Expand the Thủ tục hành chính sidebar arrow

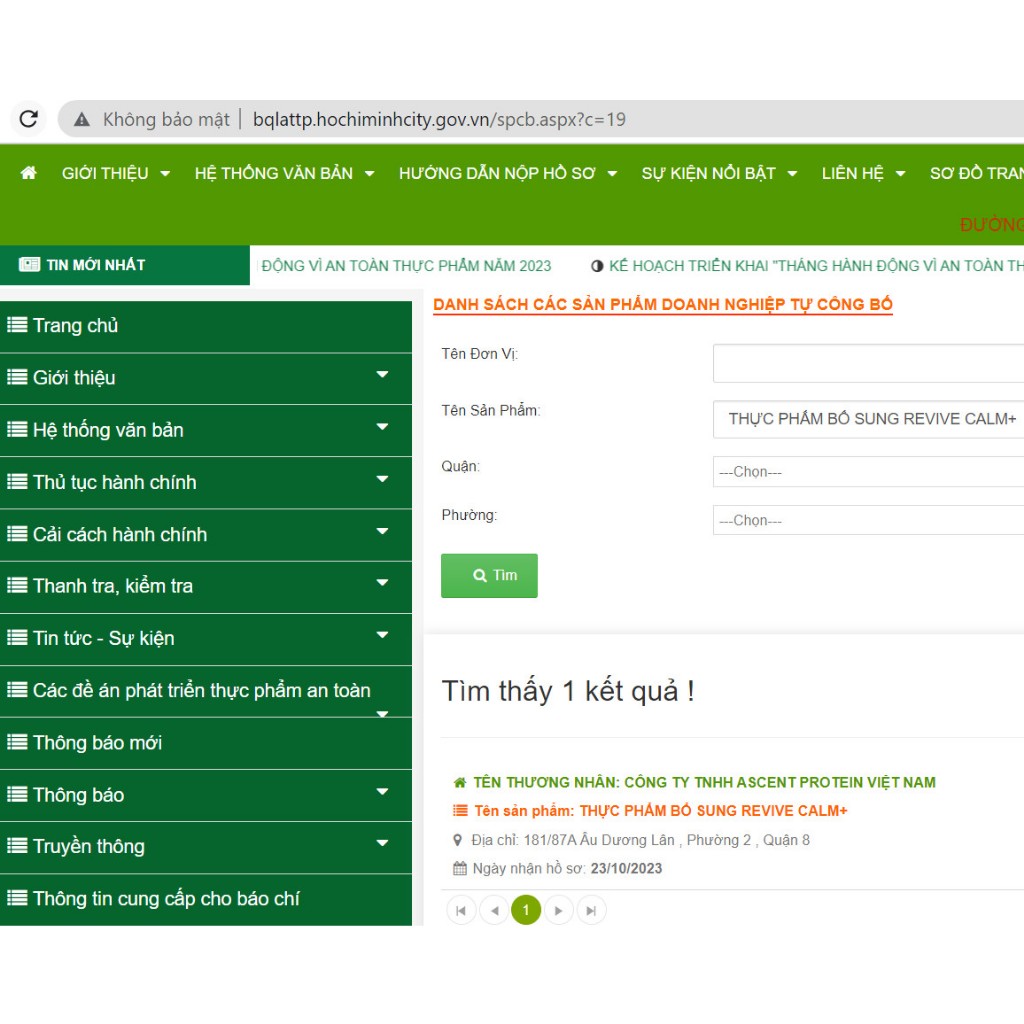383,479
